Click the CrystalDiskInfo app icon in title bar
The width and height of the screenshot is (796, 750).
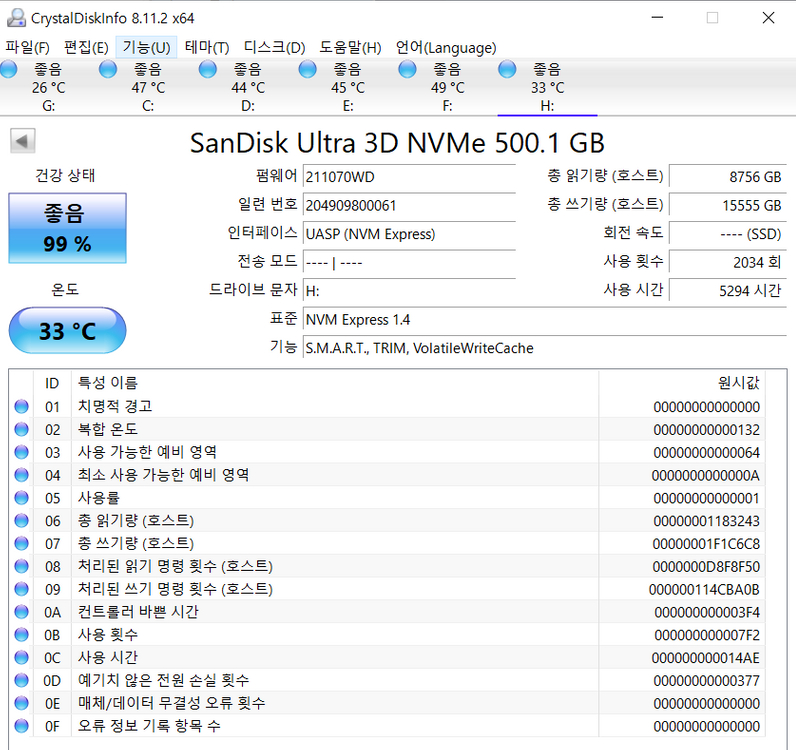16,17
